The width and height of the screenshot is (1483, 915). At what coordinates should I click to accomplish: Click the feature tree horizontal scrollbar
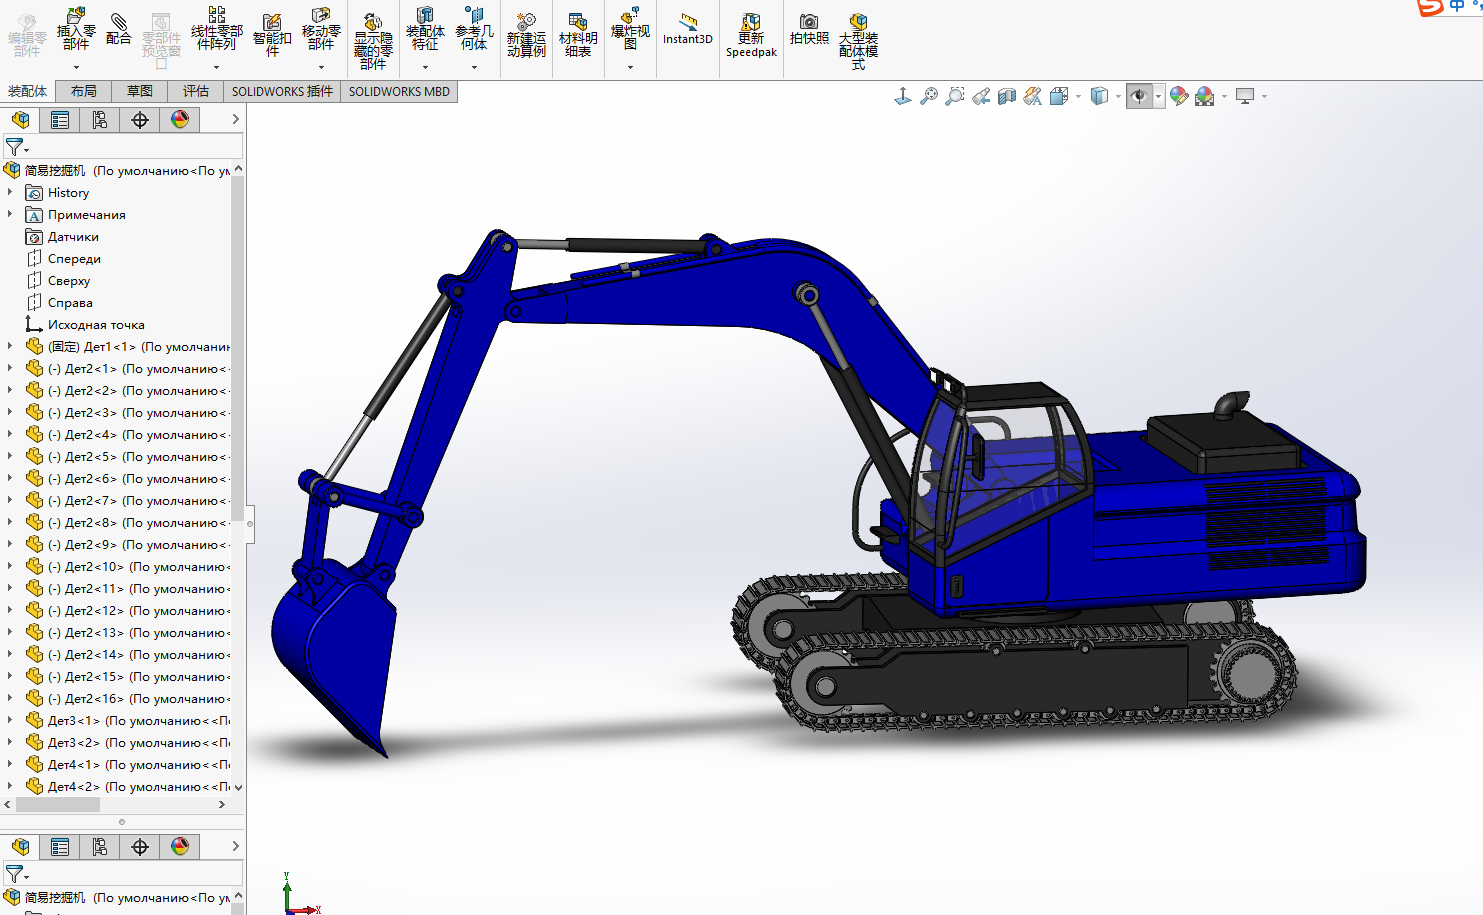pos(58,804)
